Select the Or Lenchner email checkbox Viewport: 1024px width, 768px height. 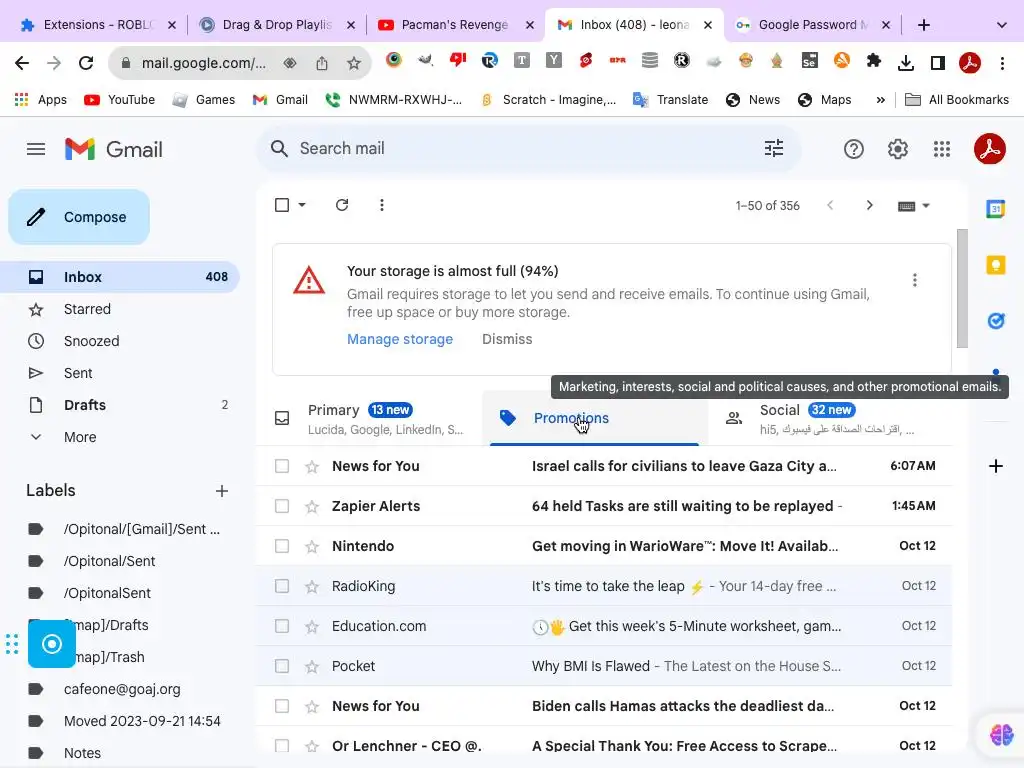point(281,746)
